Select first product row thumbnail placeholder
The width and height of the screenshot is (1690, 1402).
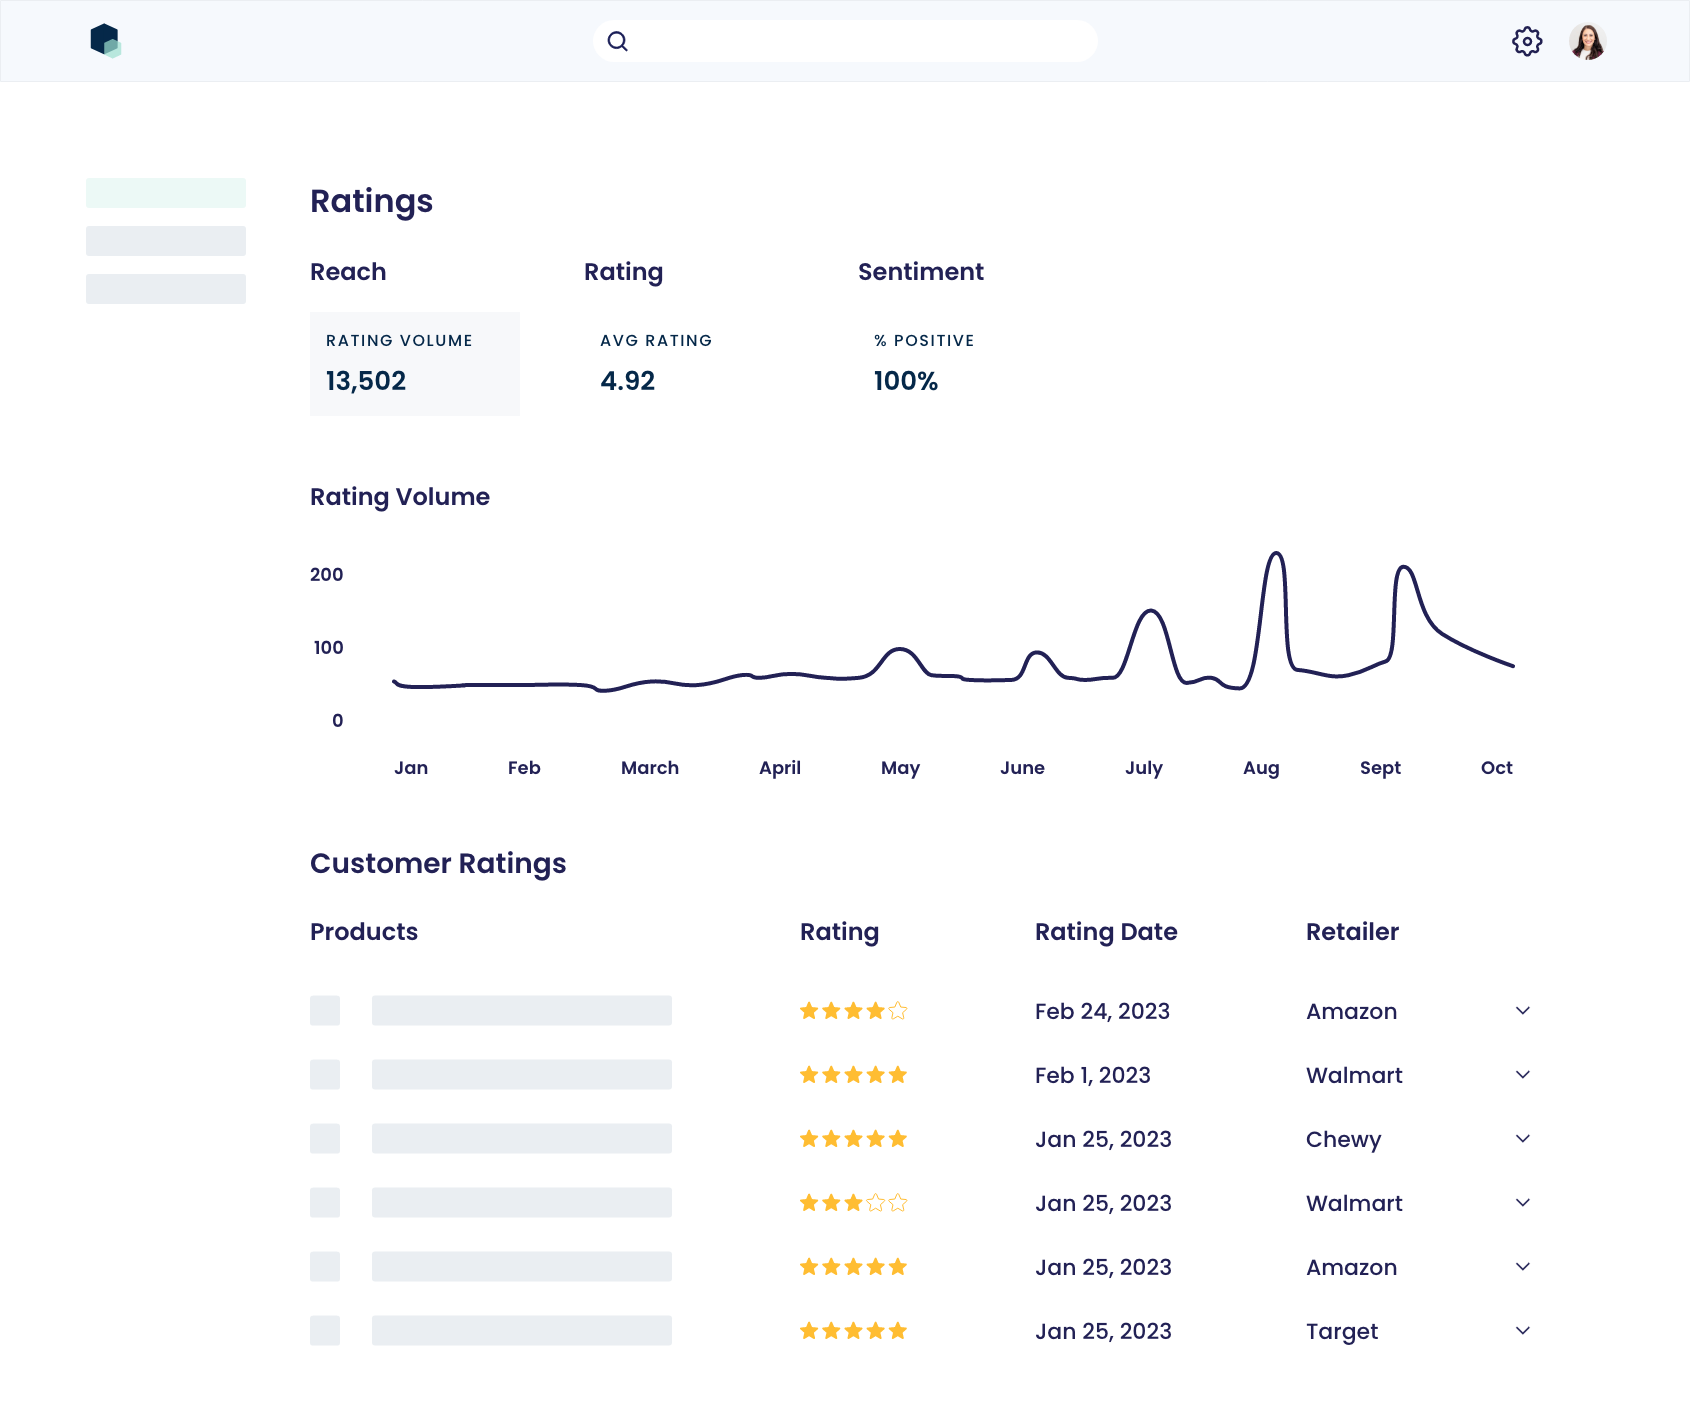coord(325,1010)
